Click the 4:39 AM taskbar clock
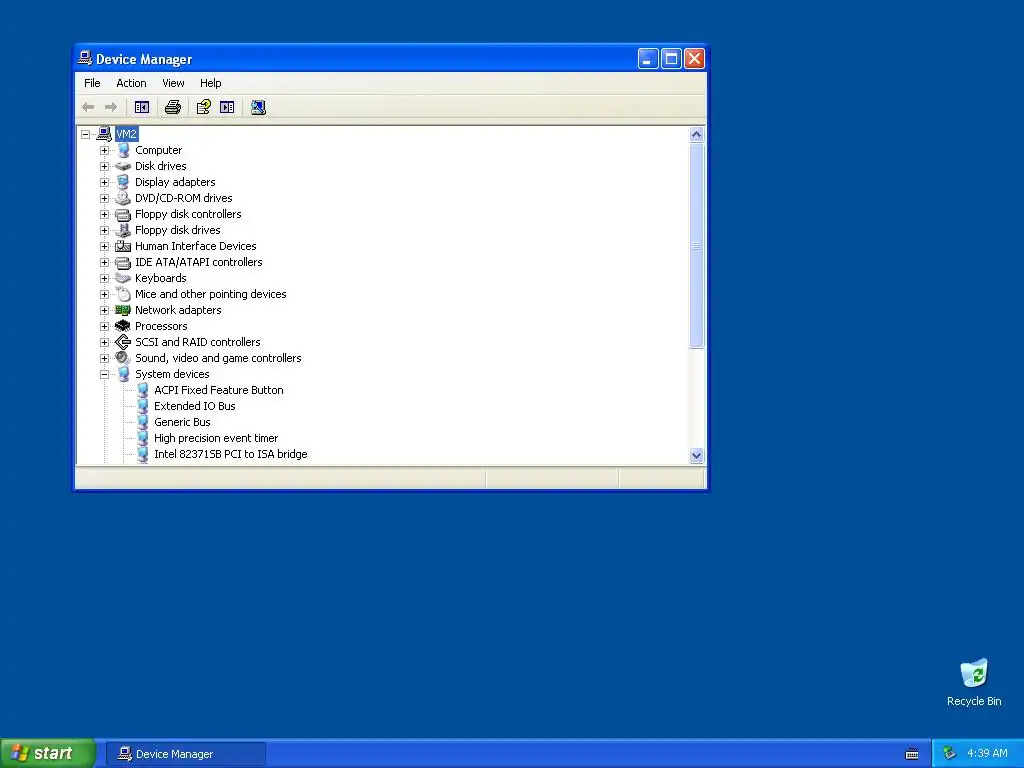Image resolution: width=1024 pixels, height=768 pixels. click(x=987, y=754)
